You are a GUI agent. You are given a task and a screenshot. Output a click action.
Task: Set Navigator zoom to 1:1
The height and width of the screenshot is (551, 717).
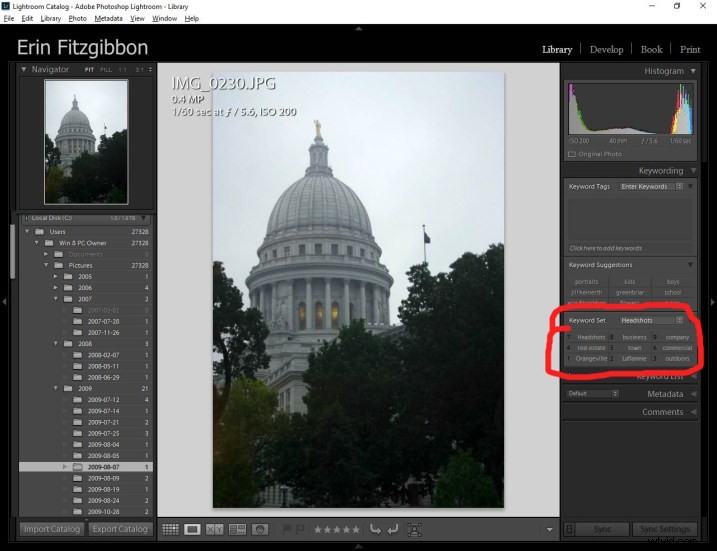pos(123,70)
